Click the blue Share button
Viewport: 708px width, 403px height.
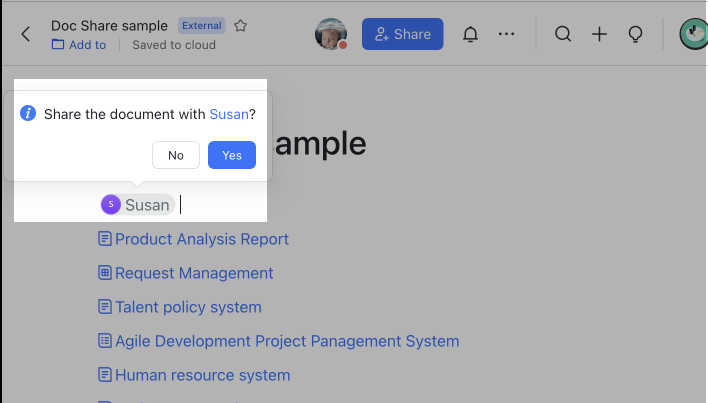point(402,34)
